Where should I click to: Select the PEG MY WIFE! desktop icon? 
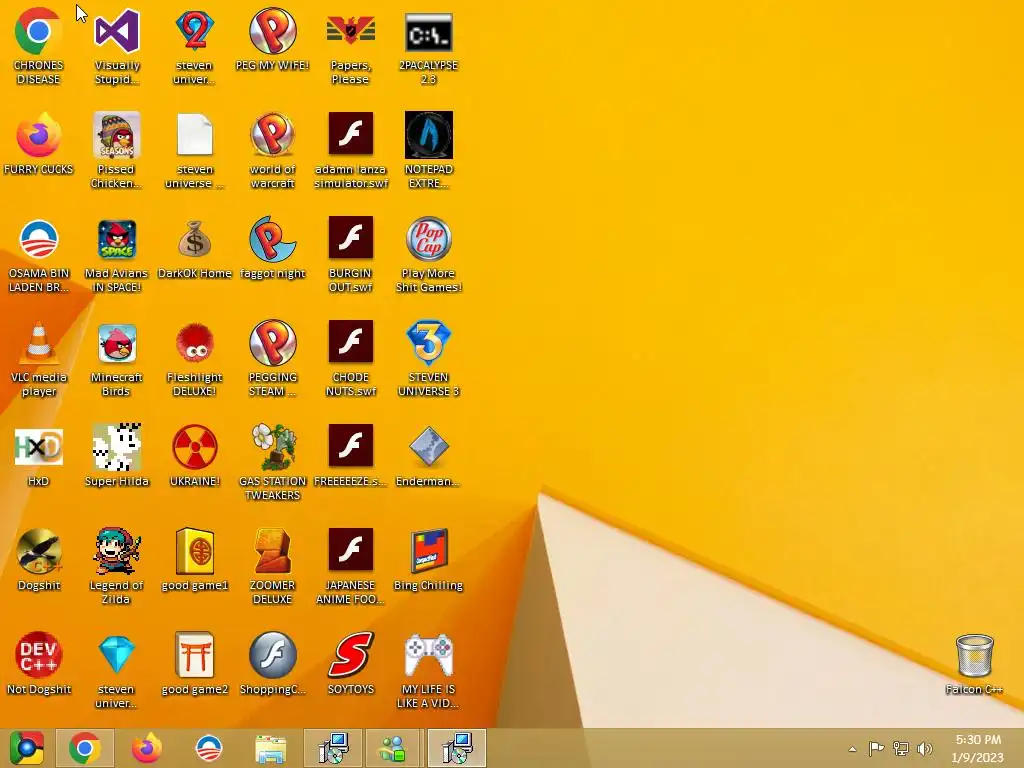(x=272, y=39)
